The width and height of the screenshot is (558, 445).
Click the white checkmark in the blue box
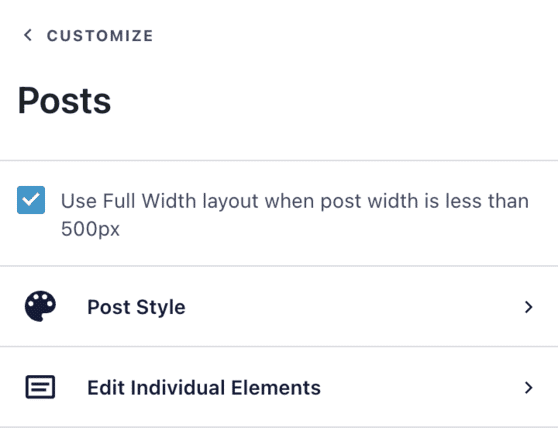point(31,200)
